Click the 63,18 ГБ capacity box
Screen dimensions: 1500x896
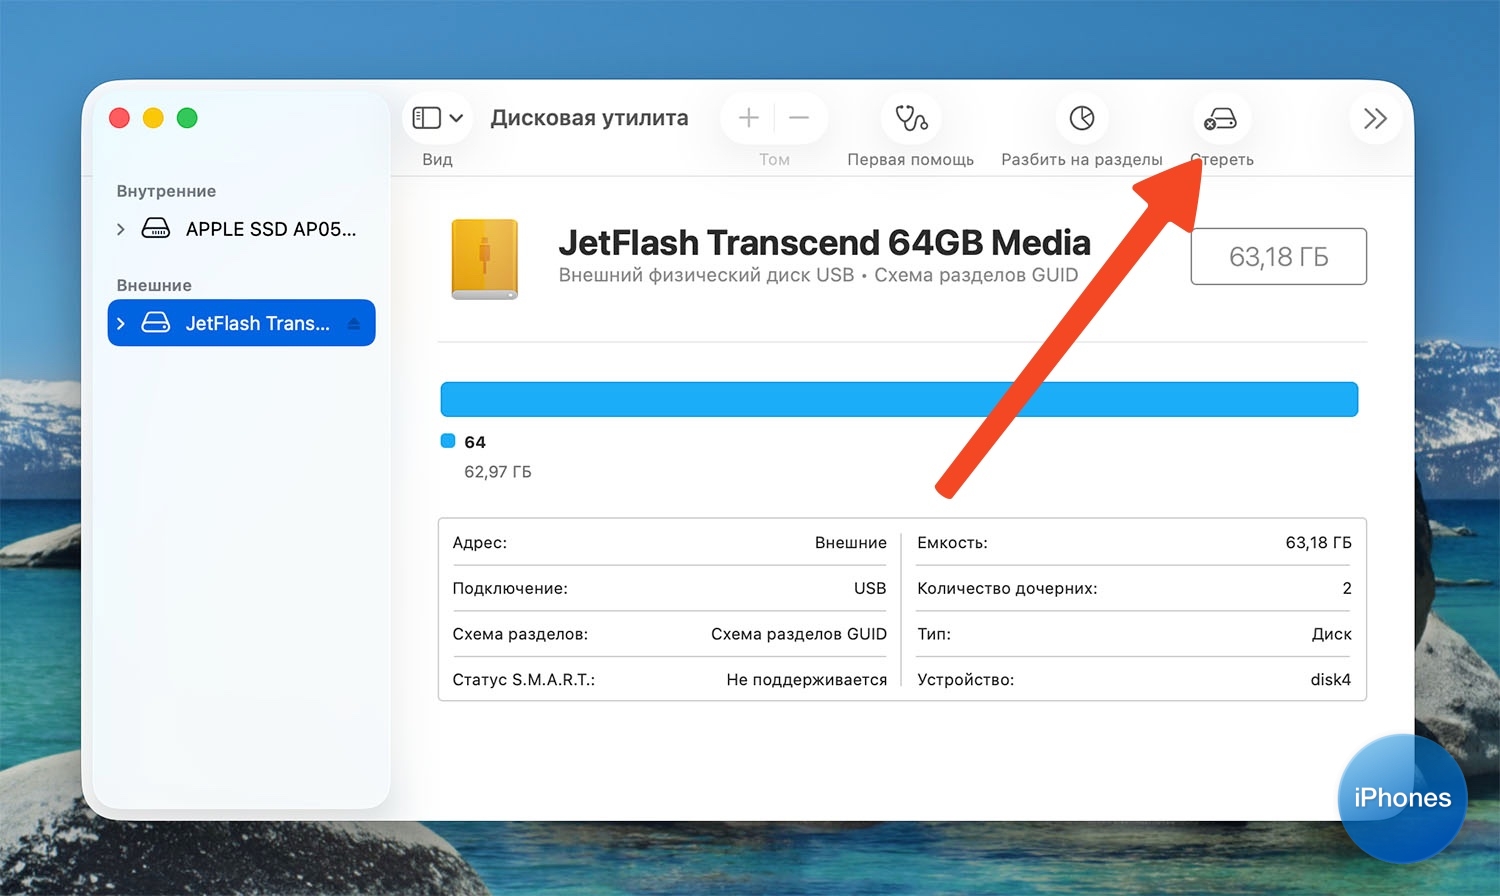click(x=1278, y=257)
